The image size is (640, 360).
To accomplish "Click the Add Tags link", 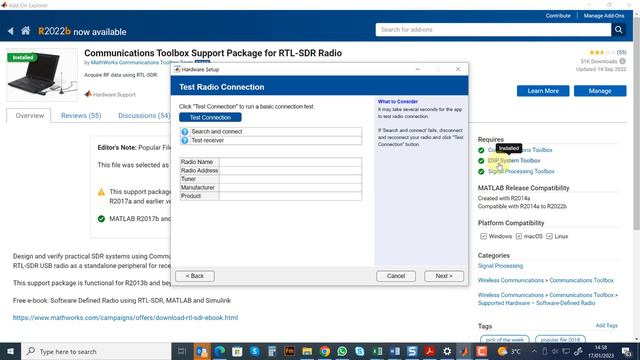I will tap(607, 325).
